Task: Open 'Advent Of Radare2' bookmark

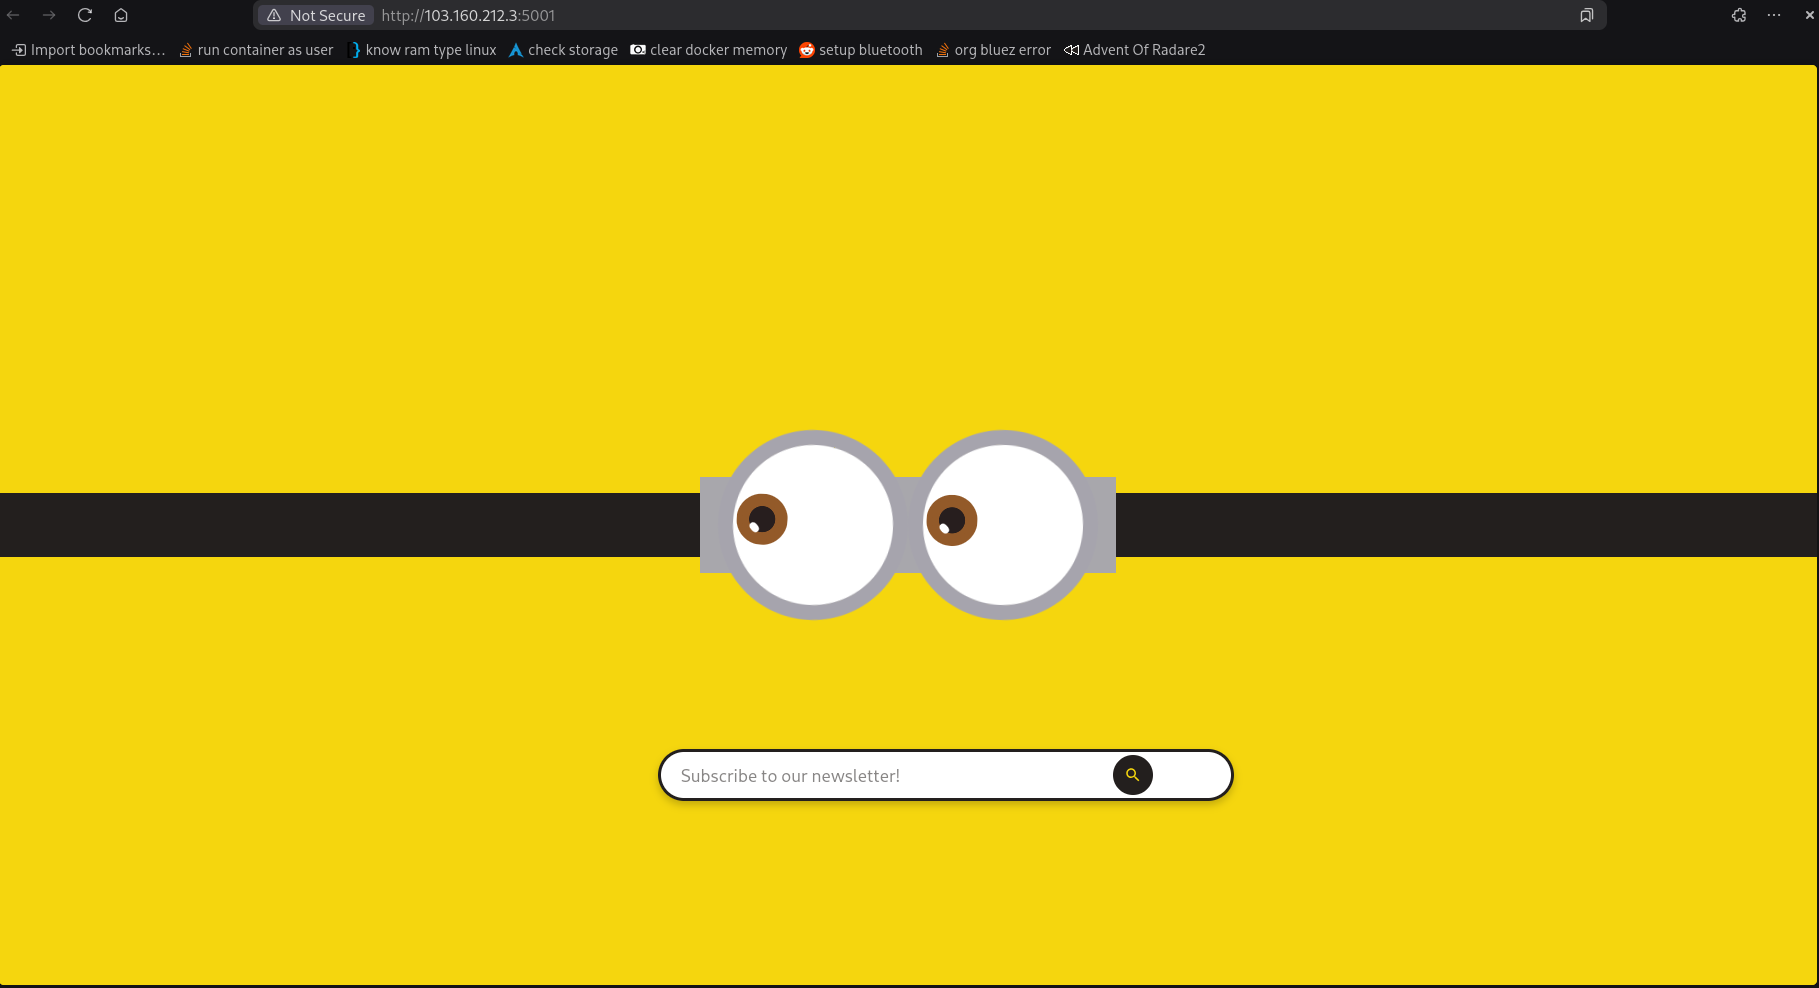Action: point(1135,50)
